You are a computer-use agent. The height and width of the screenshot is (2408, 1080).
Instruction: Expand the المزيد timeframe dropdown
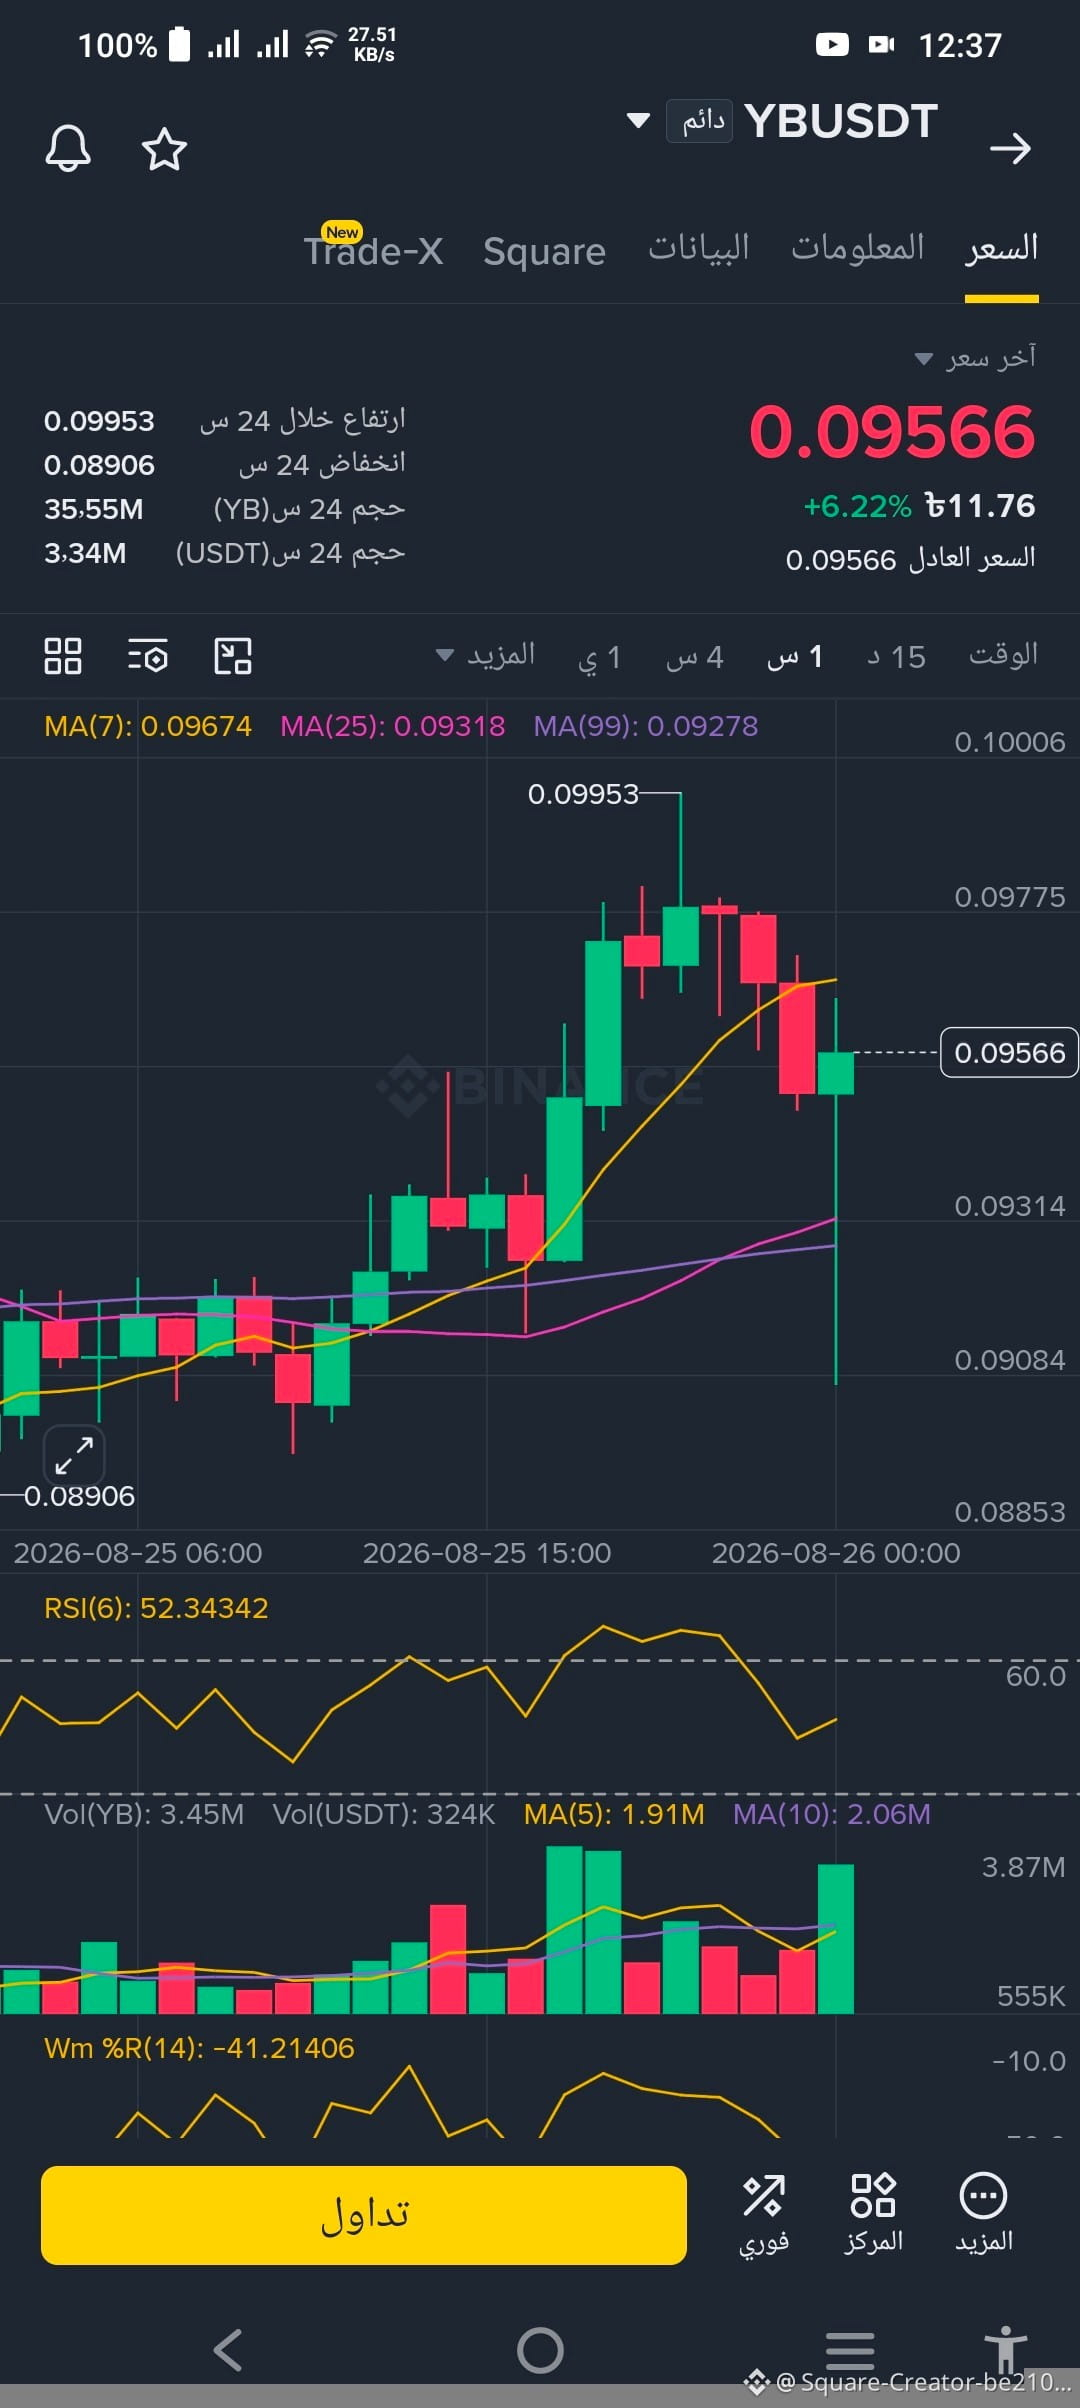pos(486,655)
